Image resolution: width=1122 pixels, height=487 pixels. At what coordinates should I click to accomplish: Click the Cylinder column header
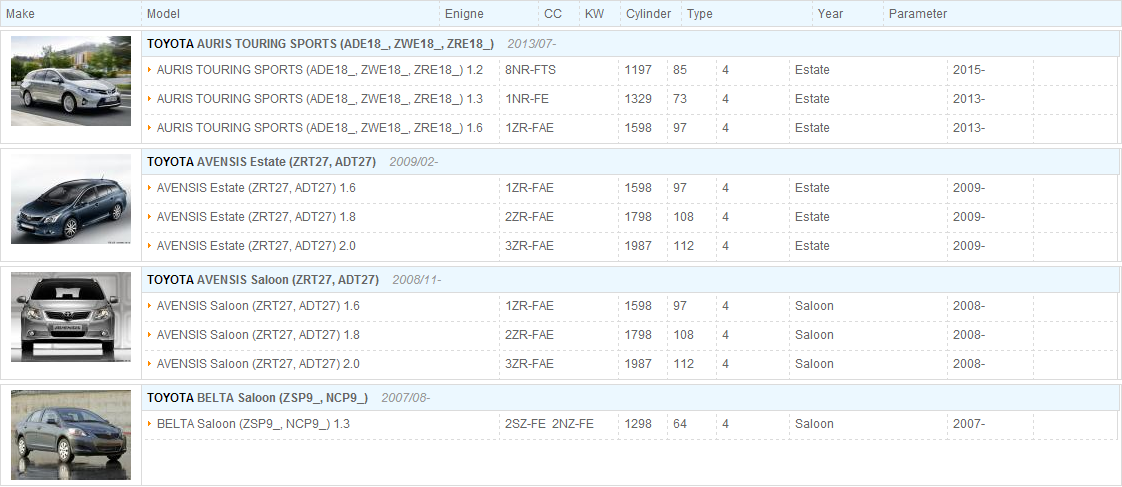point(648,14)
